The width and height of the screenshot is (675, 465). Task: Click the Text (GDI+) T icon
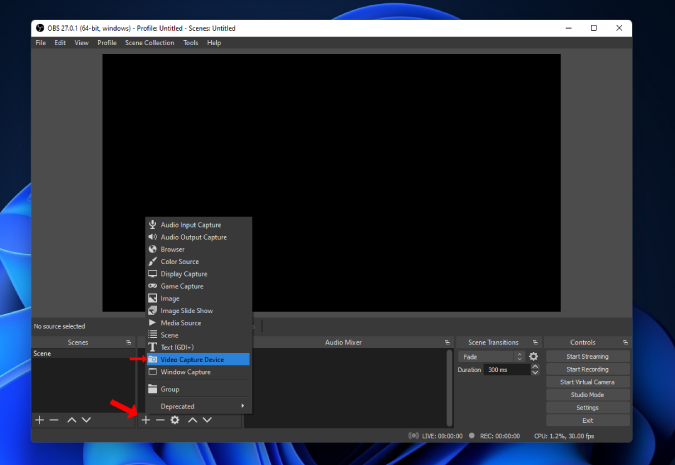(152, 347)
